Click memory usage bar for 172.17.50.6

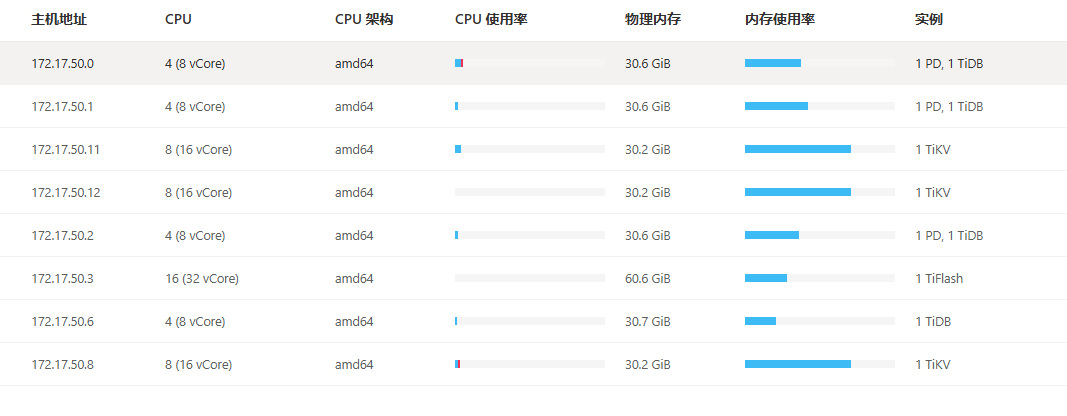[x=819, y=322]
